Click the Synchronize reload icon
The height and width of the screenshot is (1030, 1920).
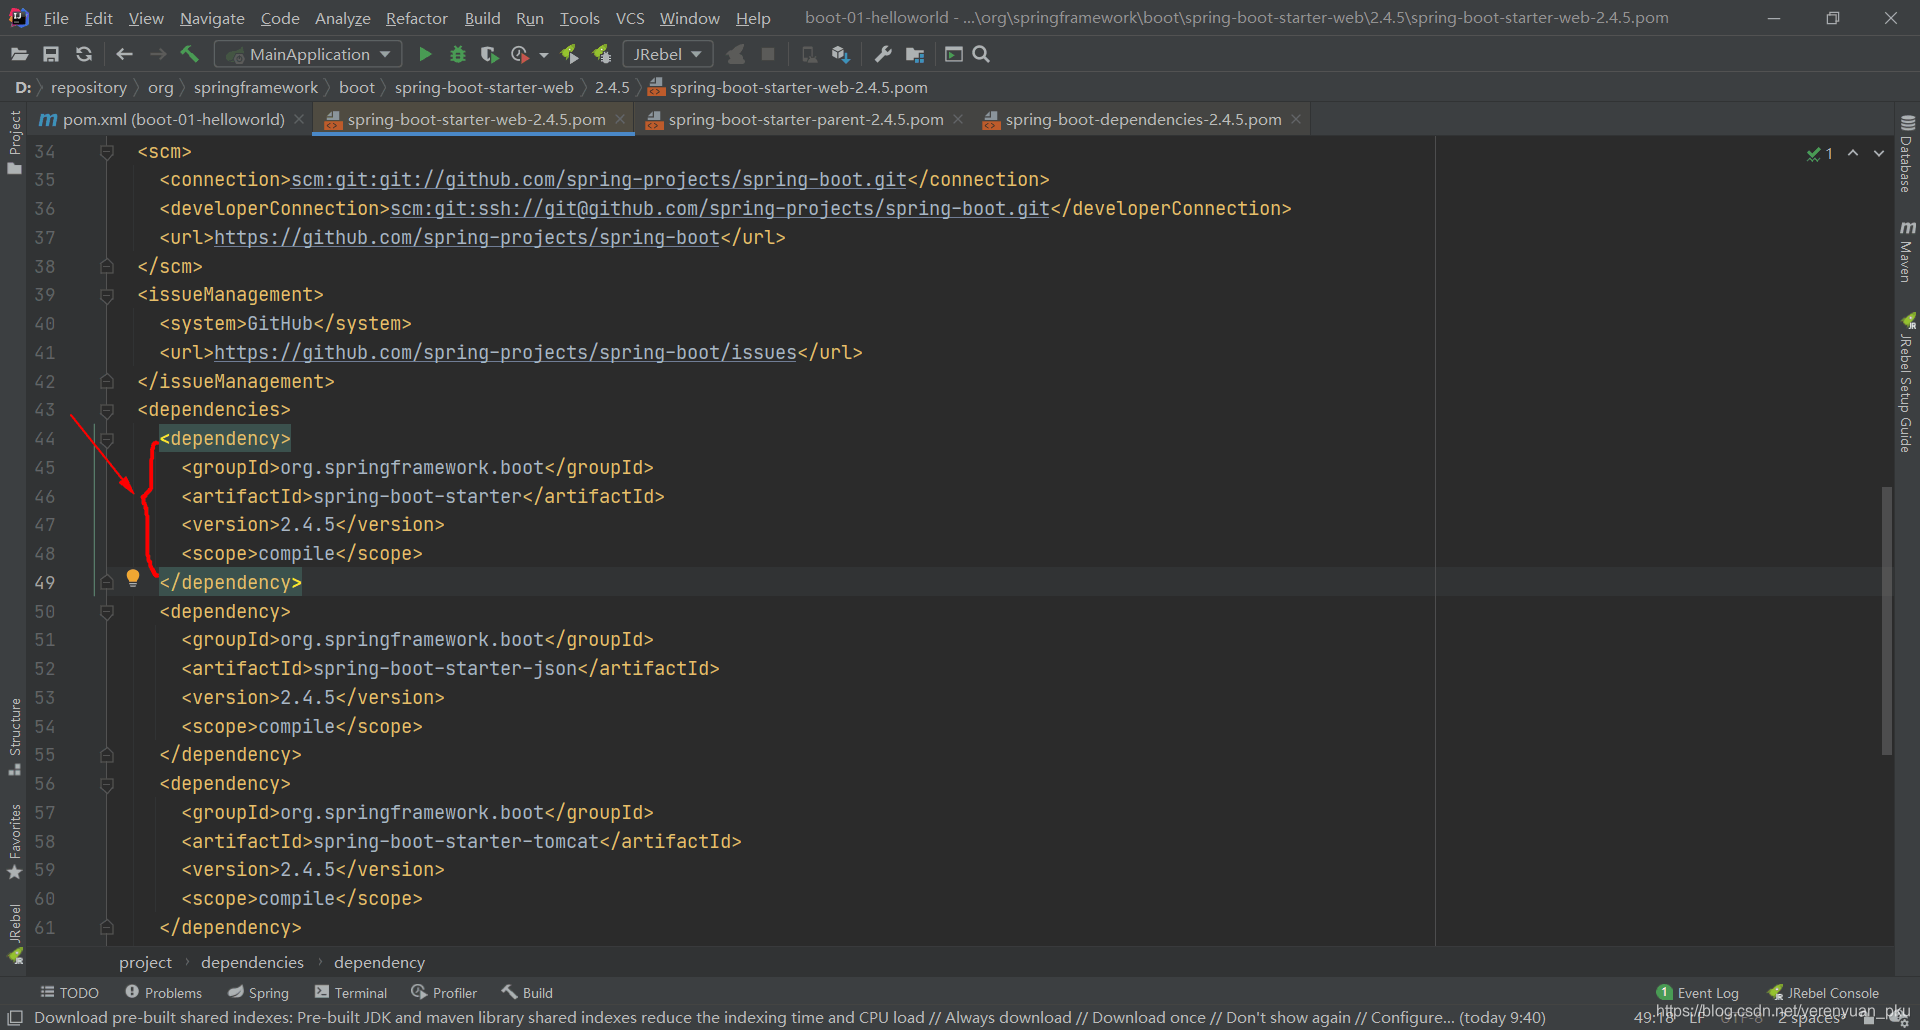click(84, 54)
